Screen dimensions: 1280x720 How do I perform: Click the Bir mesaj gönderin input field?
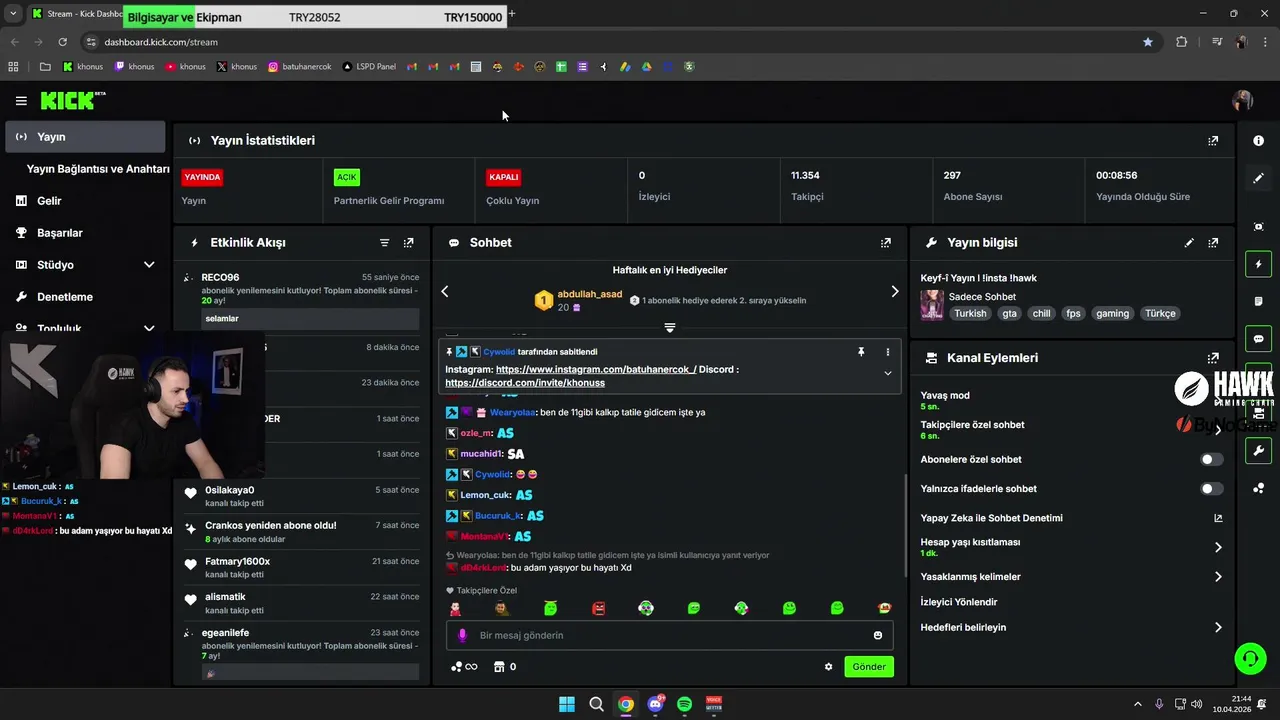pyautogui.click(x=670, y=635)
